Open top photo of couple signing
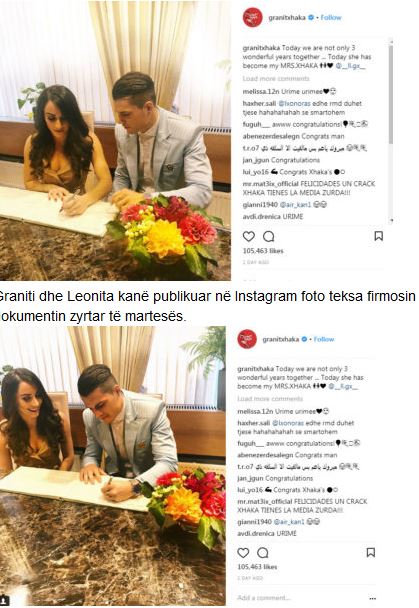Viewport: 419px width, 608px height. click(x=115, y=140)
